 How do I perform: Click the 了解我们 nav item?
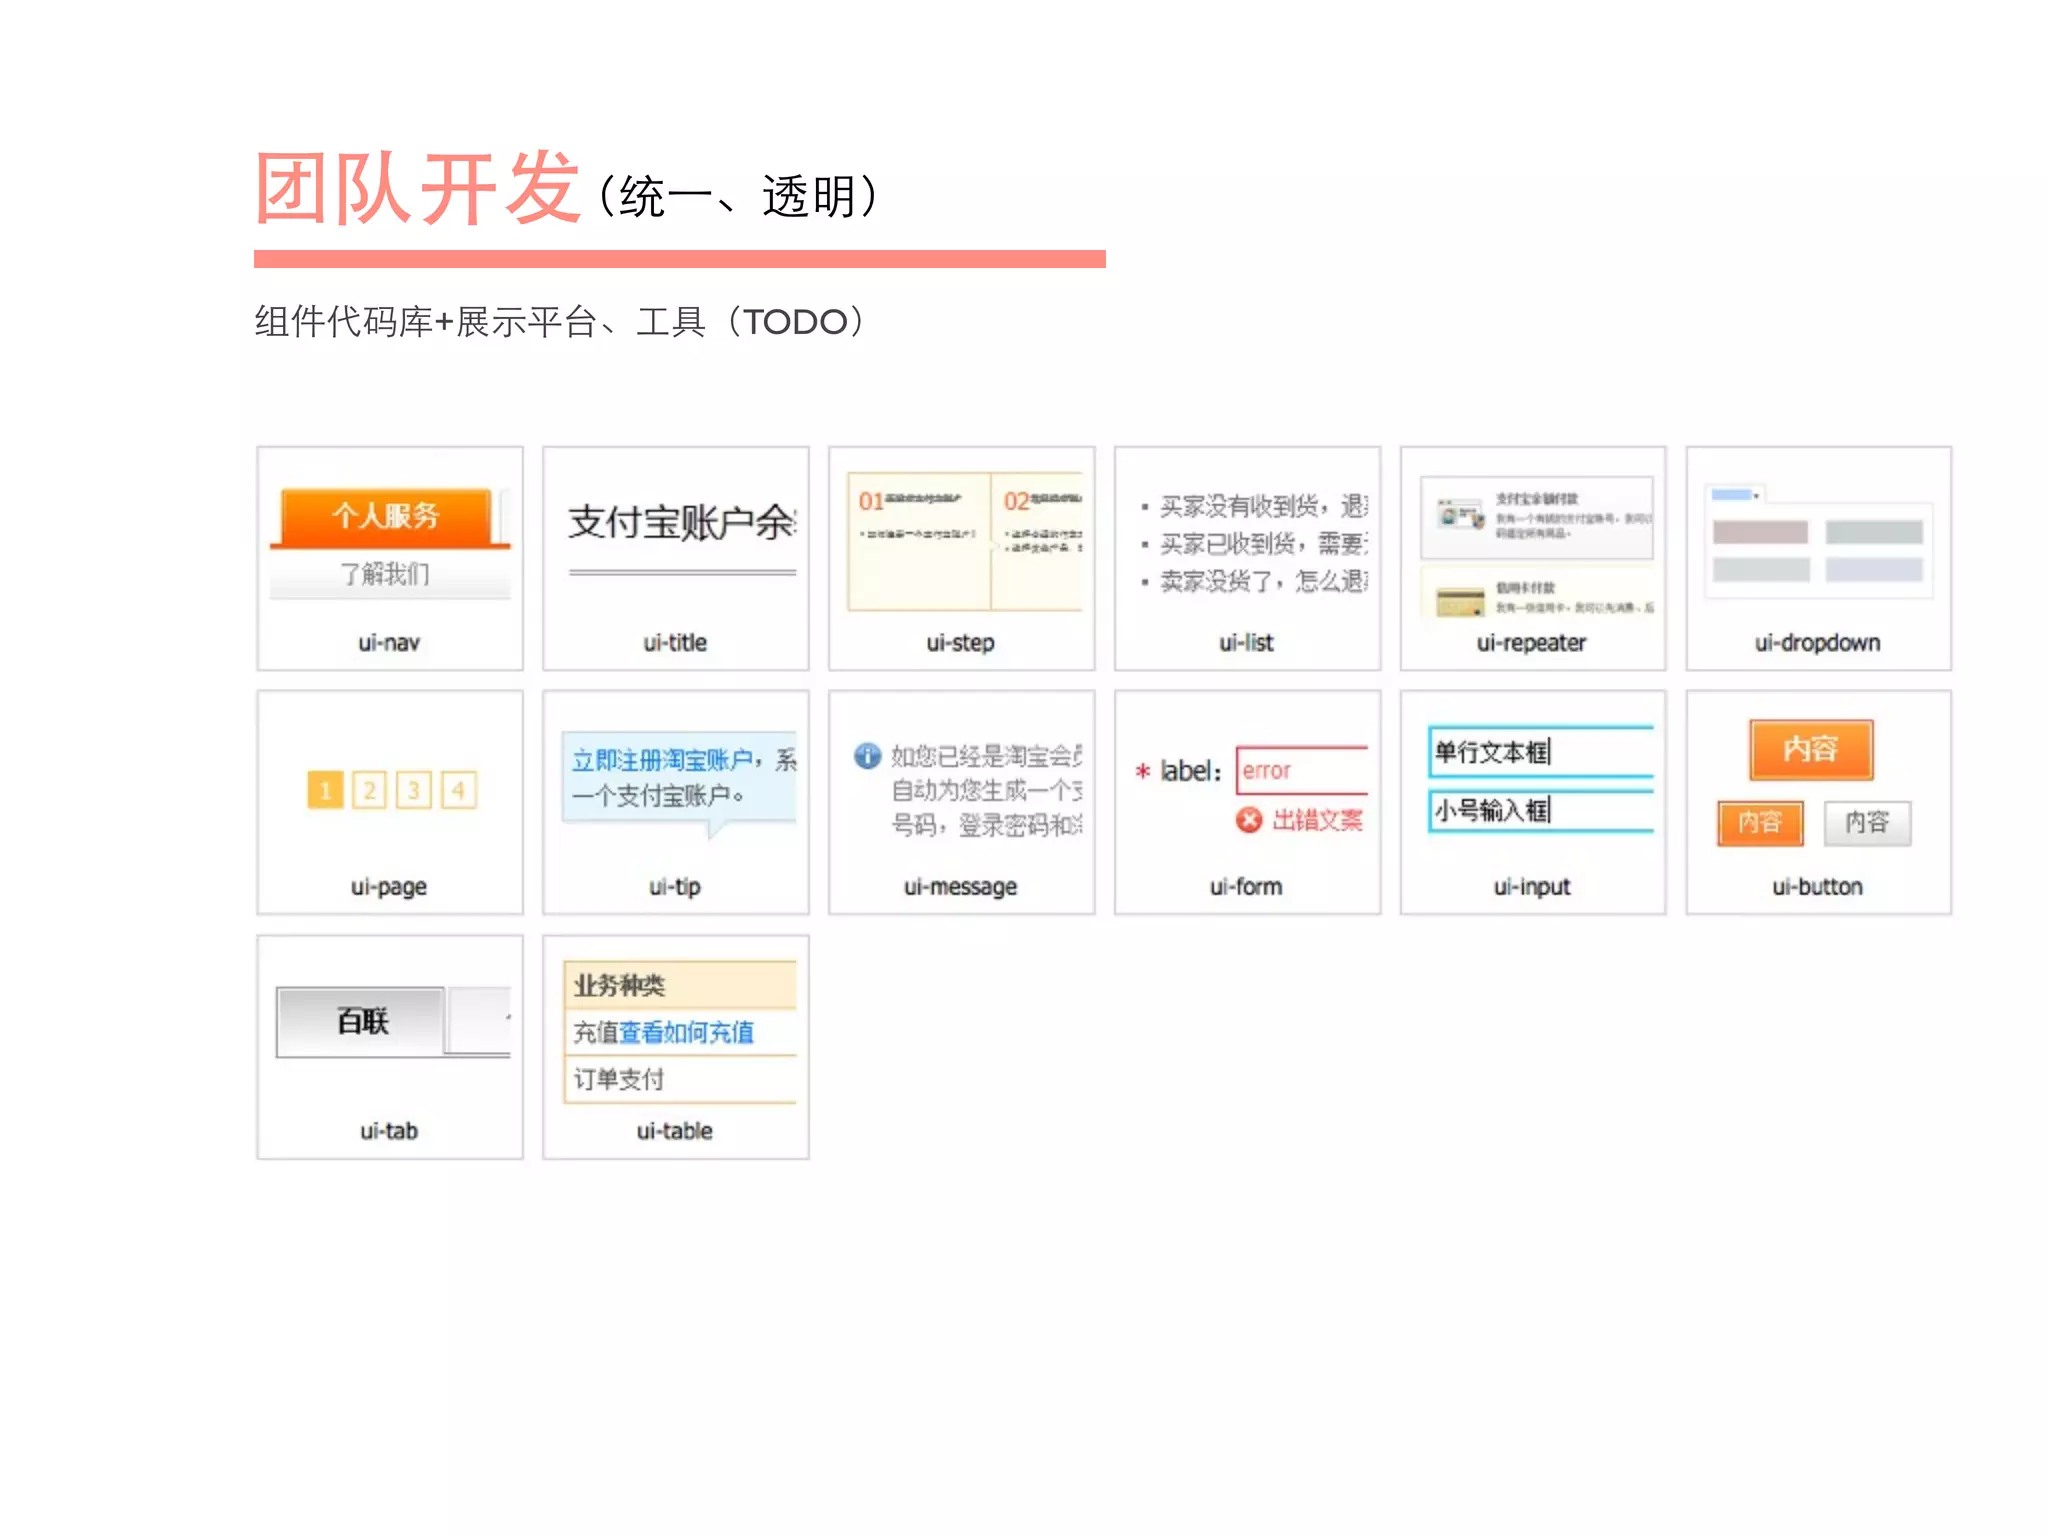(x=386, y=574)
